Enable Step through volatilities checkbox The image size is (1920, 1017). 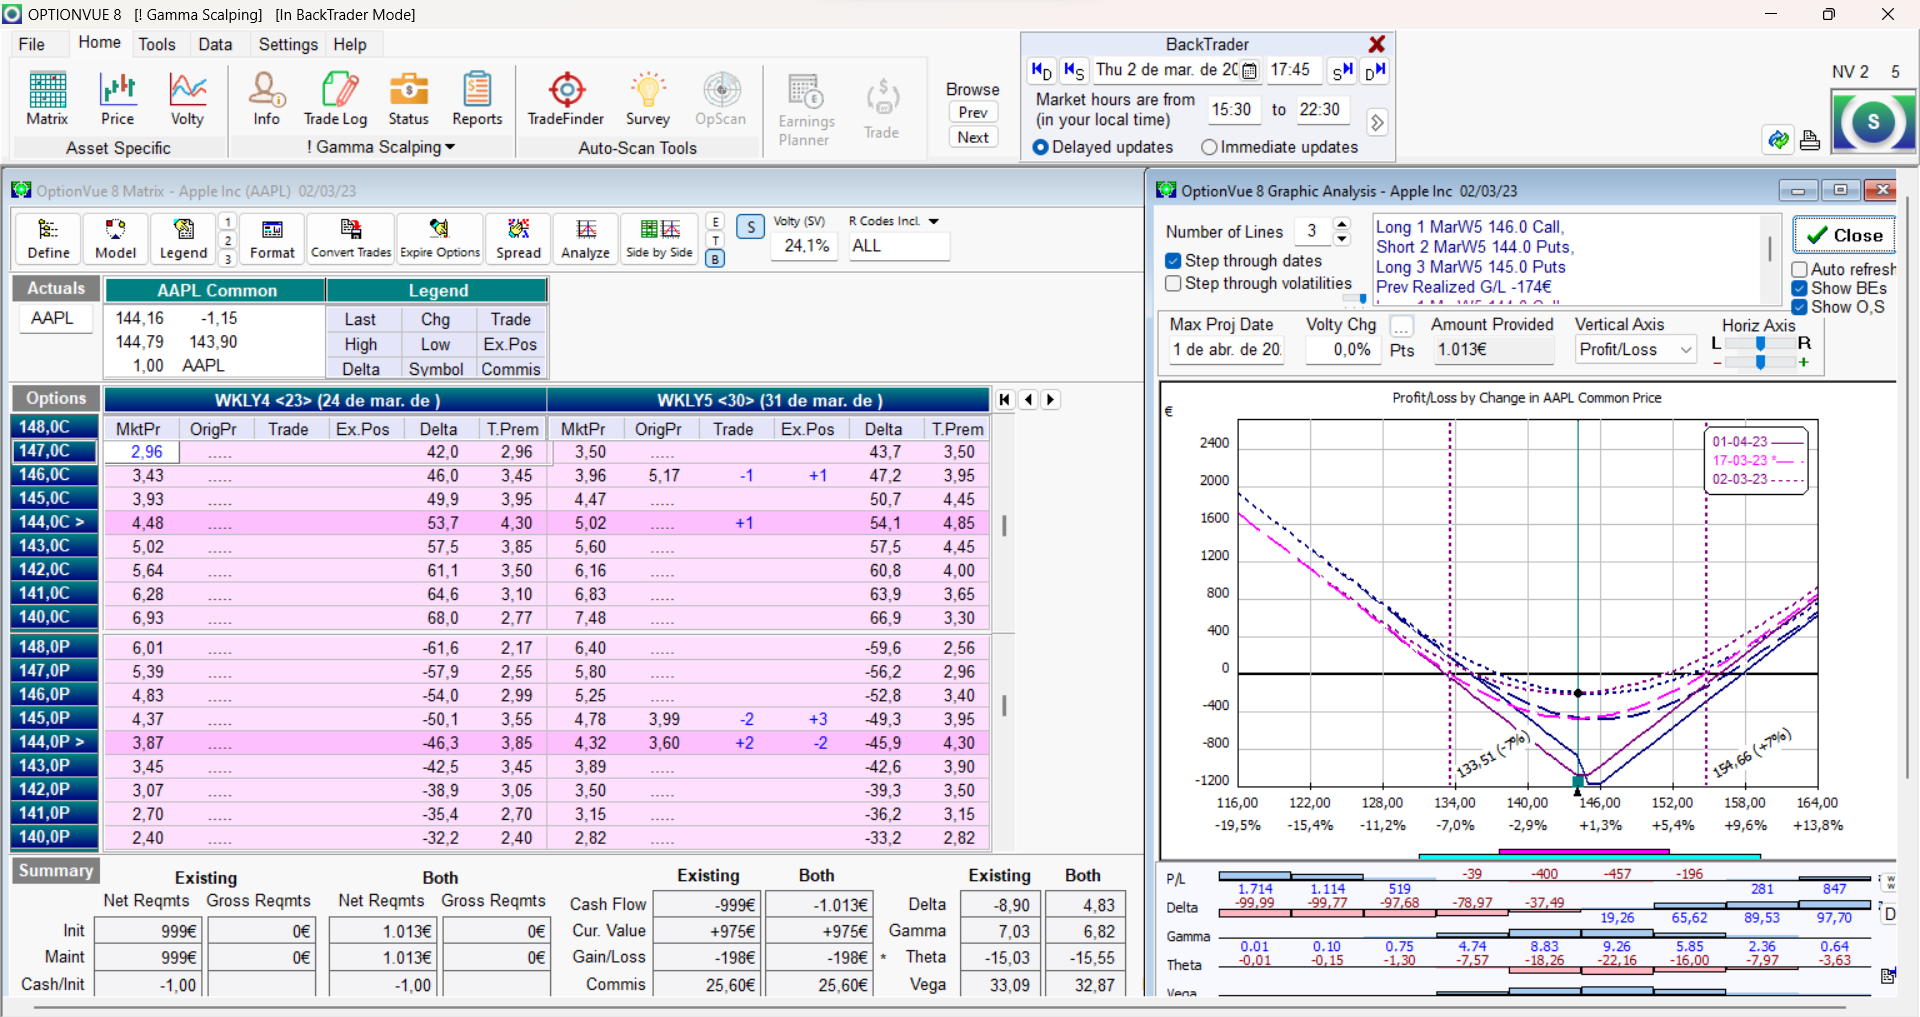pyautogui.click(x=1174, y=284)
